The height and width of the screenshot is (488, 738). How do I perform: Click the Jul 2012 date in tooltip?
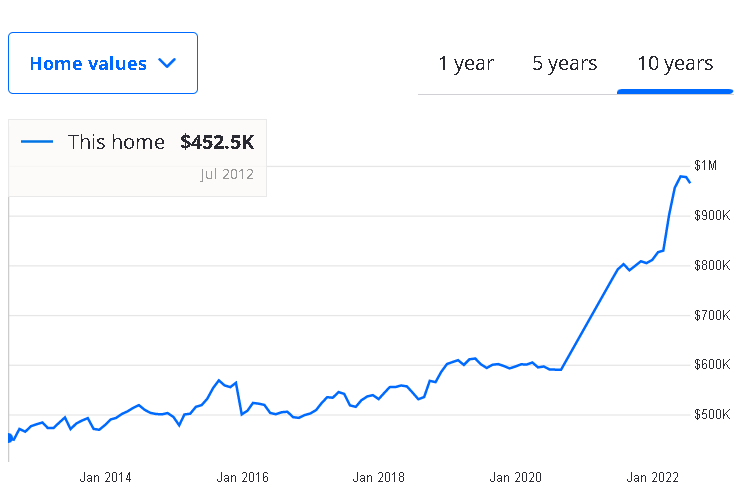point(227,175)
